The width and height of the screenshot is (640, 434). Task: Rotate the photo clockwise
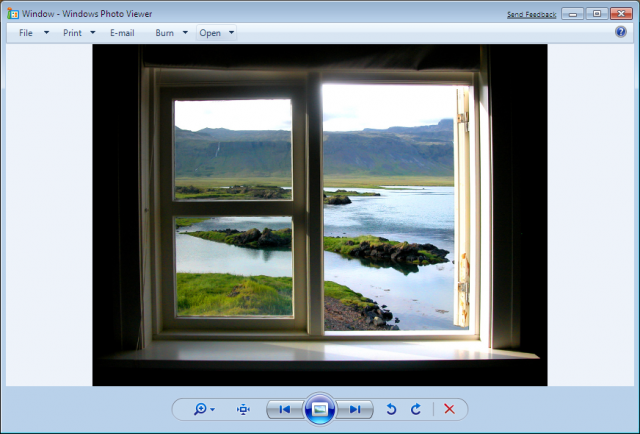(x=416, y=409)
